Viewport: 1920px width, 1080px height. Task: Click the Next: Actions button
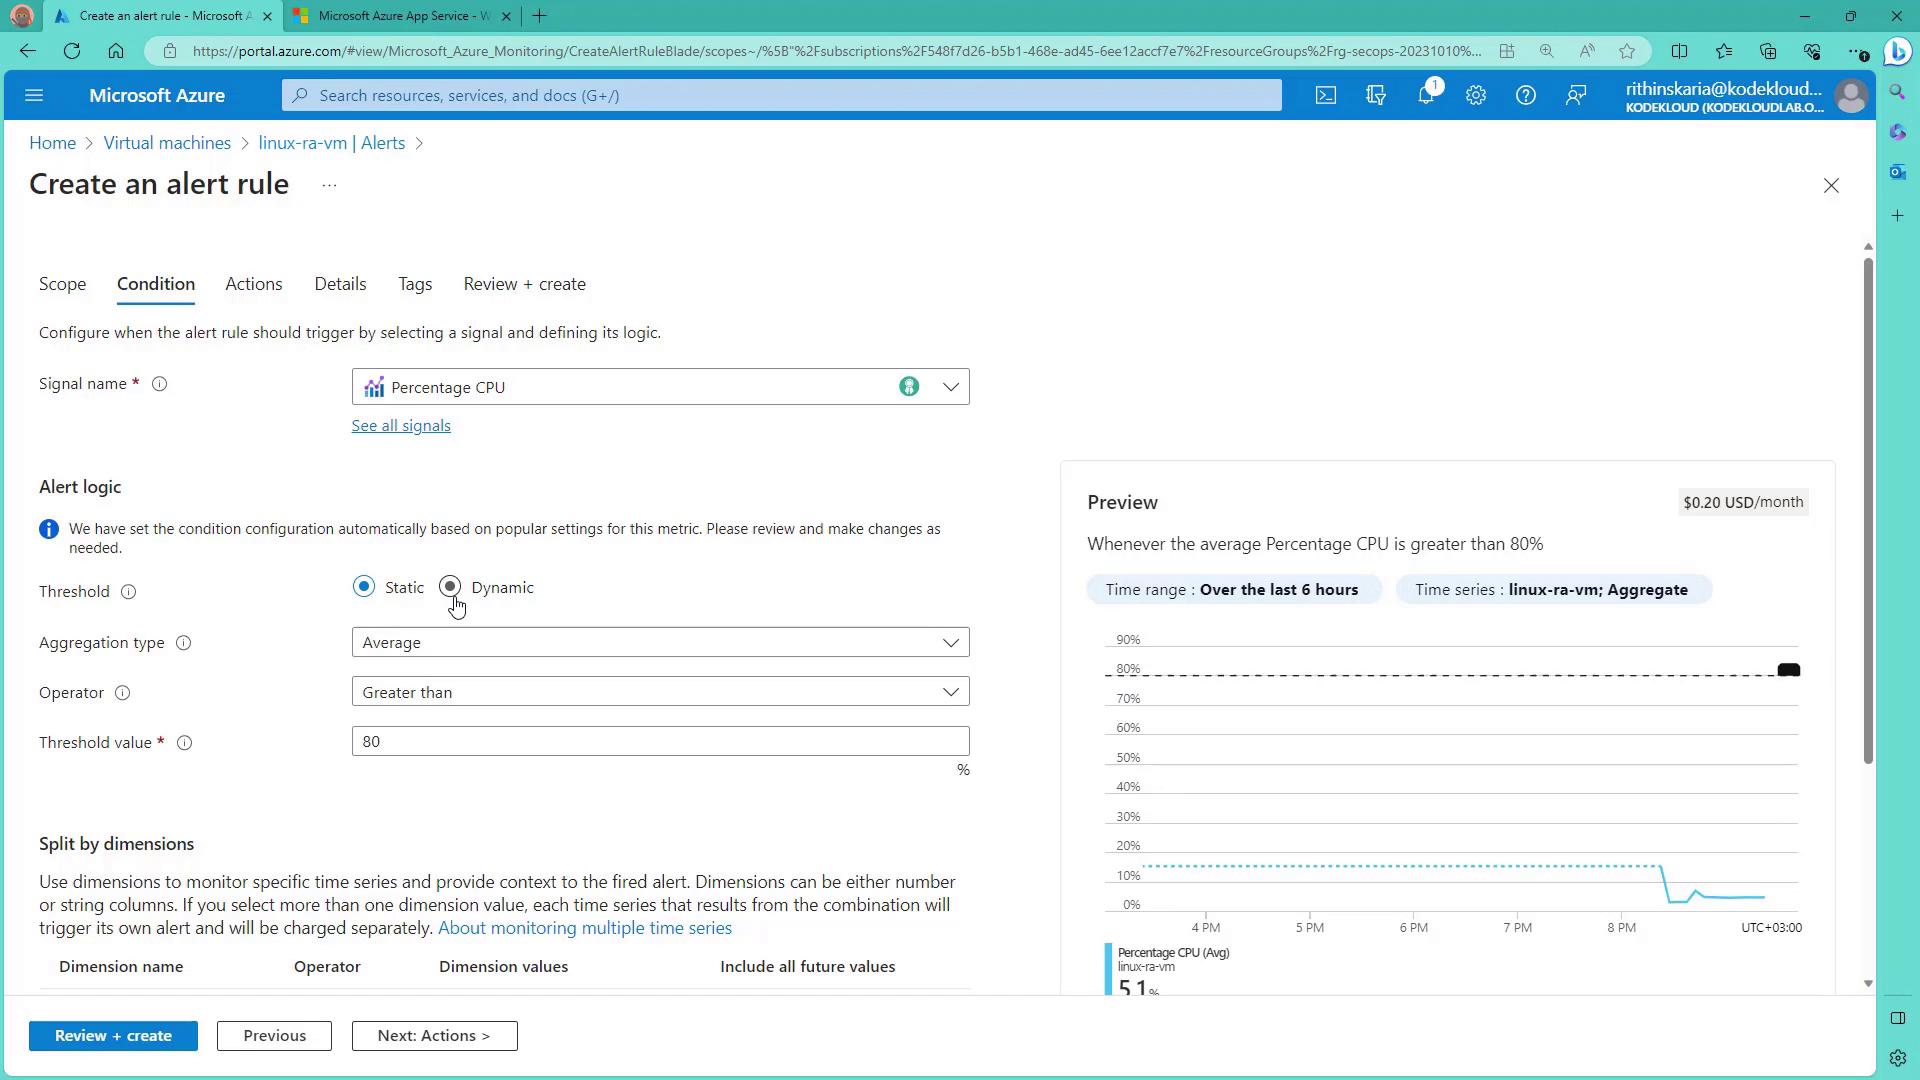[434, 1036]
